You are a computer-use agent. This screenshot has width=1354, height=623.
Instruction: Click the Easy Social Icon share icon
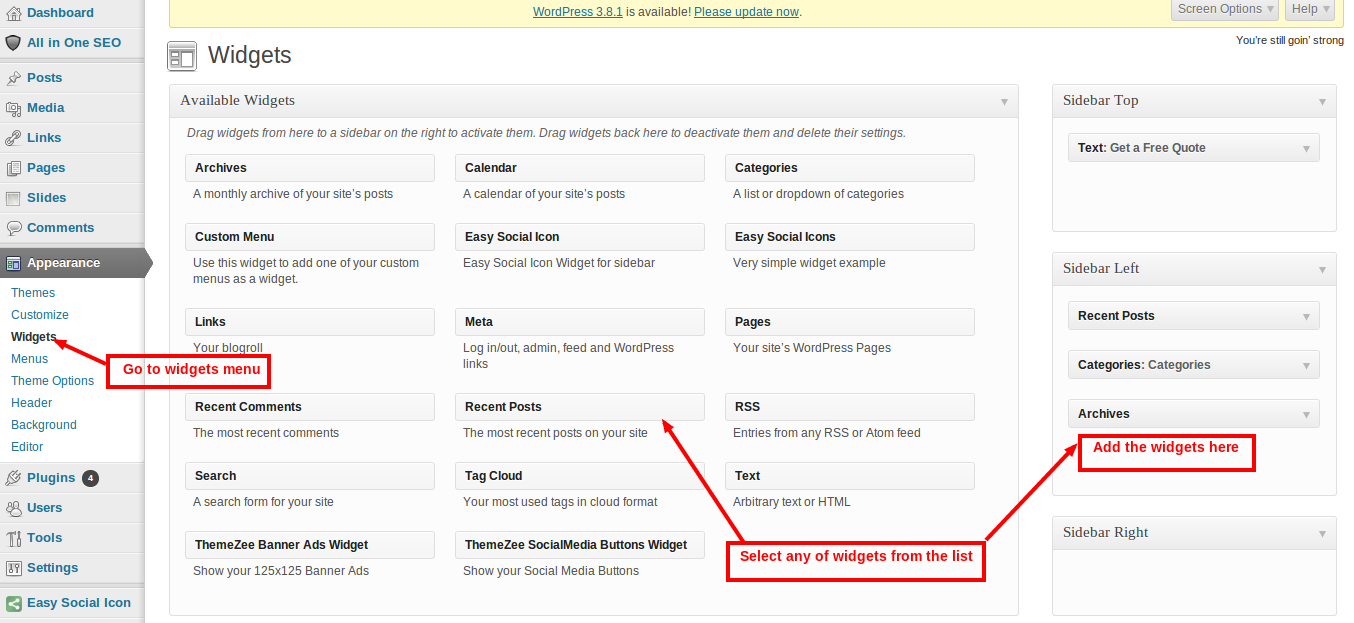13,603
